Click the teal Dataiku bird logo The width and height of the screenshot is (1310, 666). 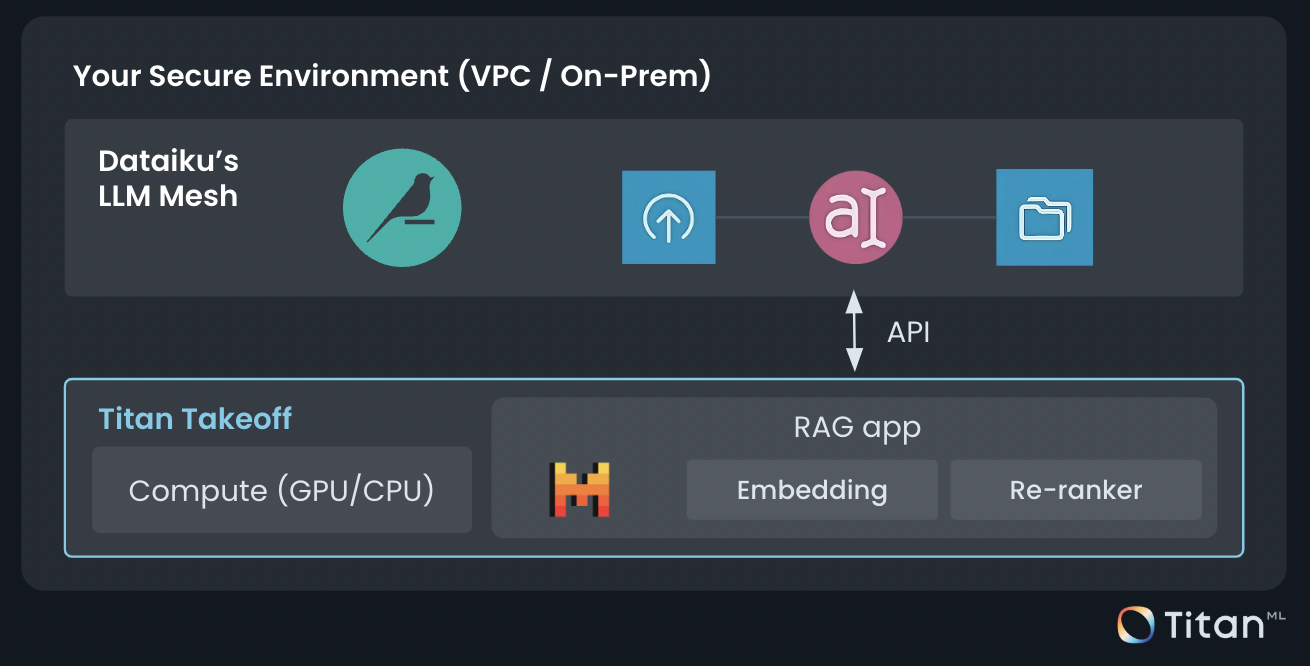[x=402, y=208]
